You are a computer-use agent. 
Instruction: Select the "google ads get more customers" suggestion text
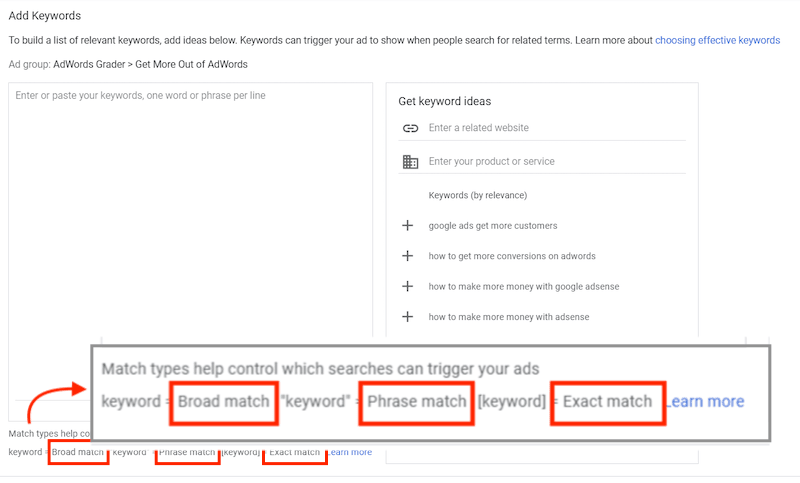(x=493, y=226)
